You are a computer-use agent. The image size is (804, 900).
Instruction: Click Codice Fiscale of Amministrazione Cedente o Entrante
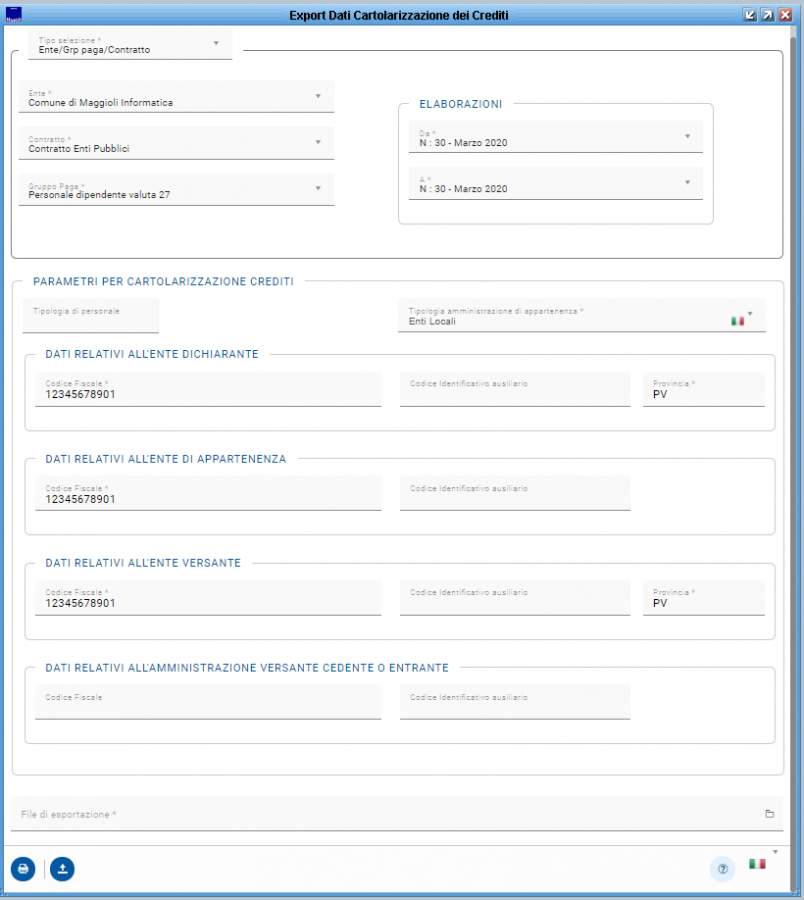pos(208,702)
